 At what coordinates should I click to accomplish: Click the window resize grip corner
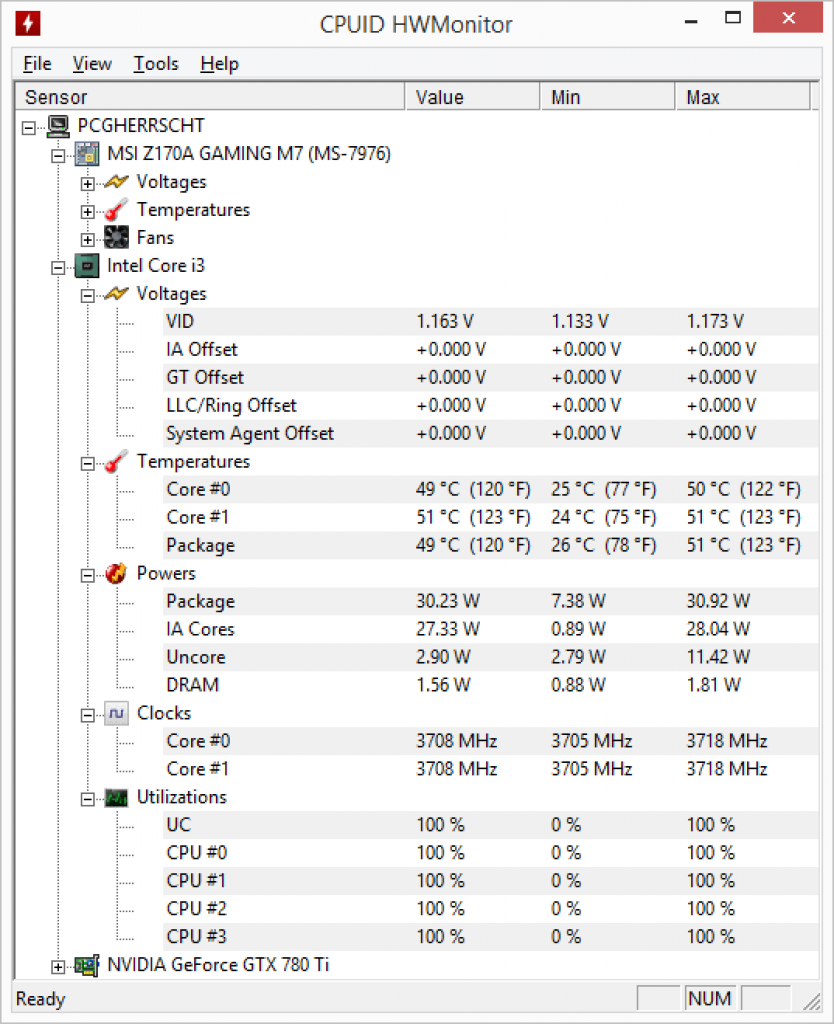click(x=812, y=1001)
